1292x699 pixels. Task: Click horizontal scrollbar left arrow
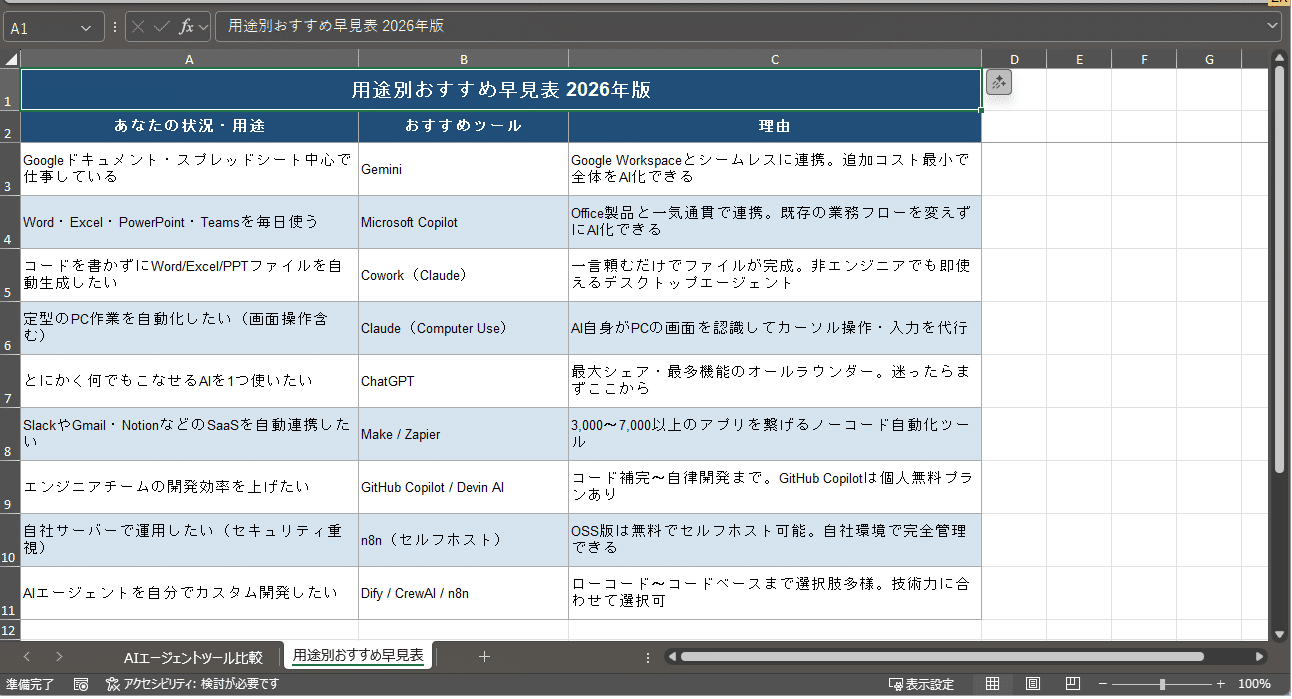[672, 657]
